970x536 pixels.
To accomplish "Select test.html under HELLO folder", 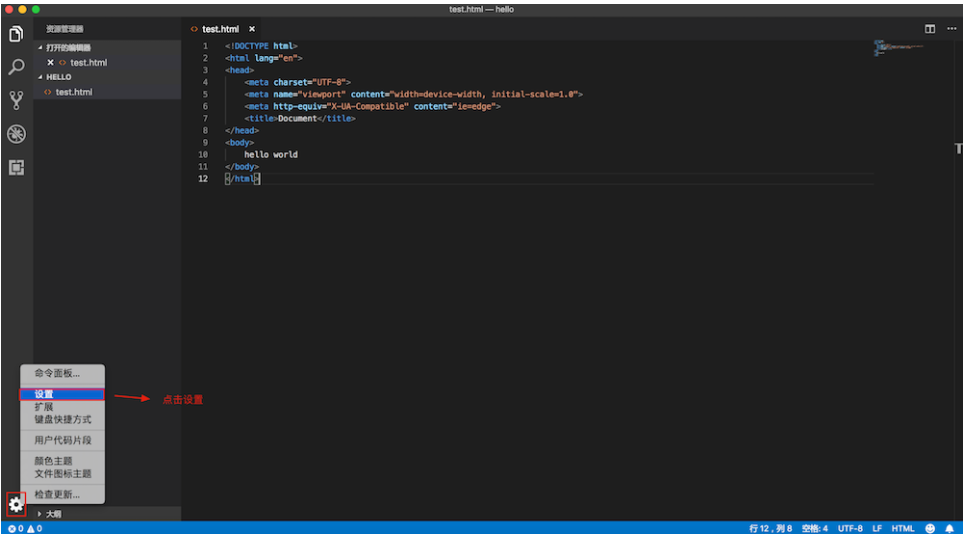I will [x=74, y=92].
